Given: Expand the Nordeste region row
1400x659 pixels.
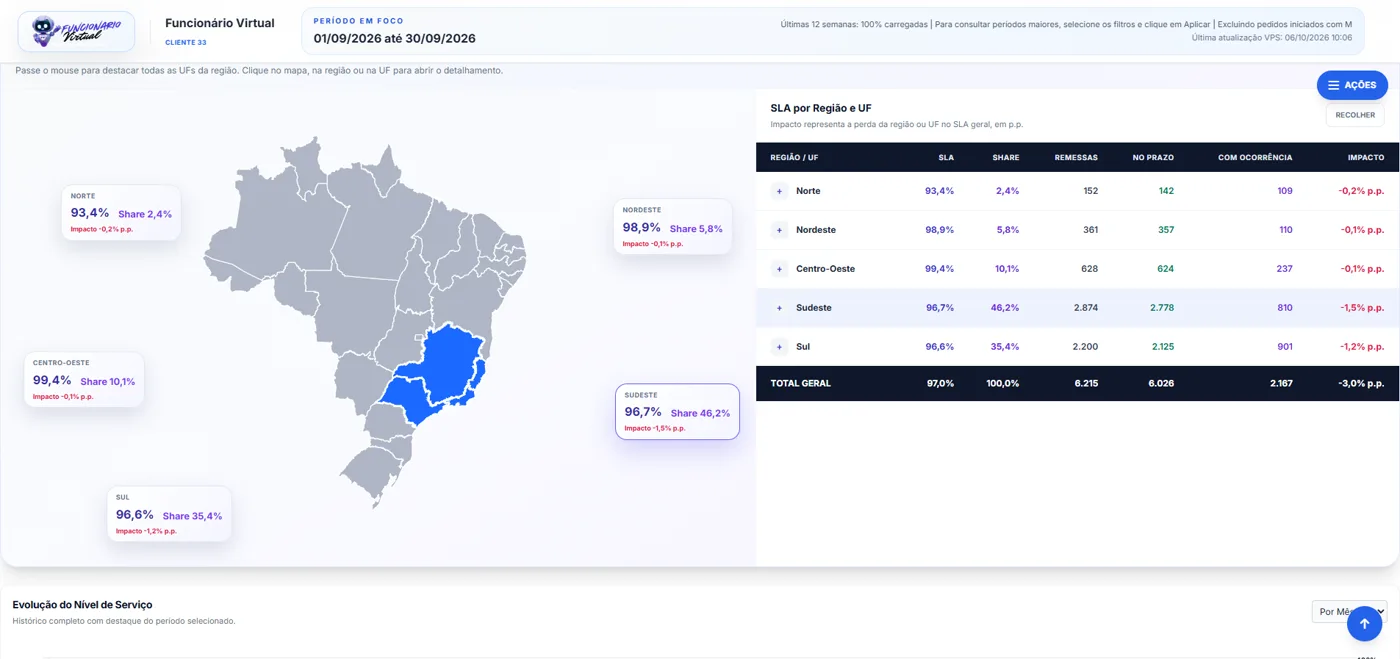Looking at the screenshot, I should coord(779,230).
